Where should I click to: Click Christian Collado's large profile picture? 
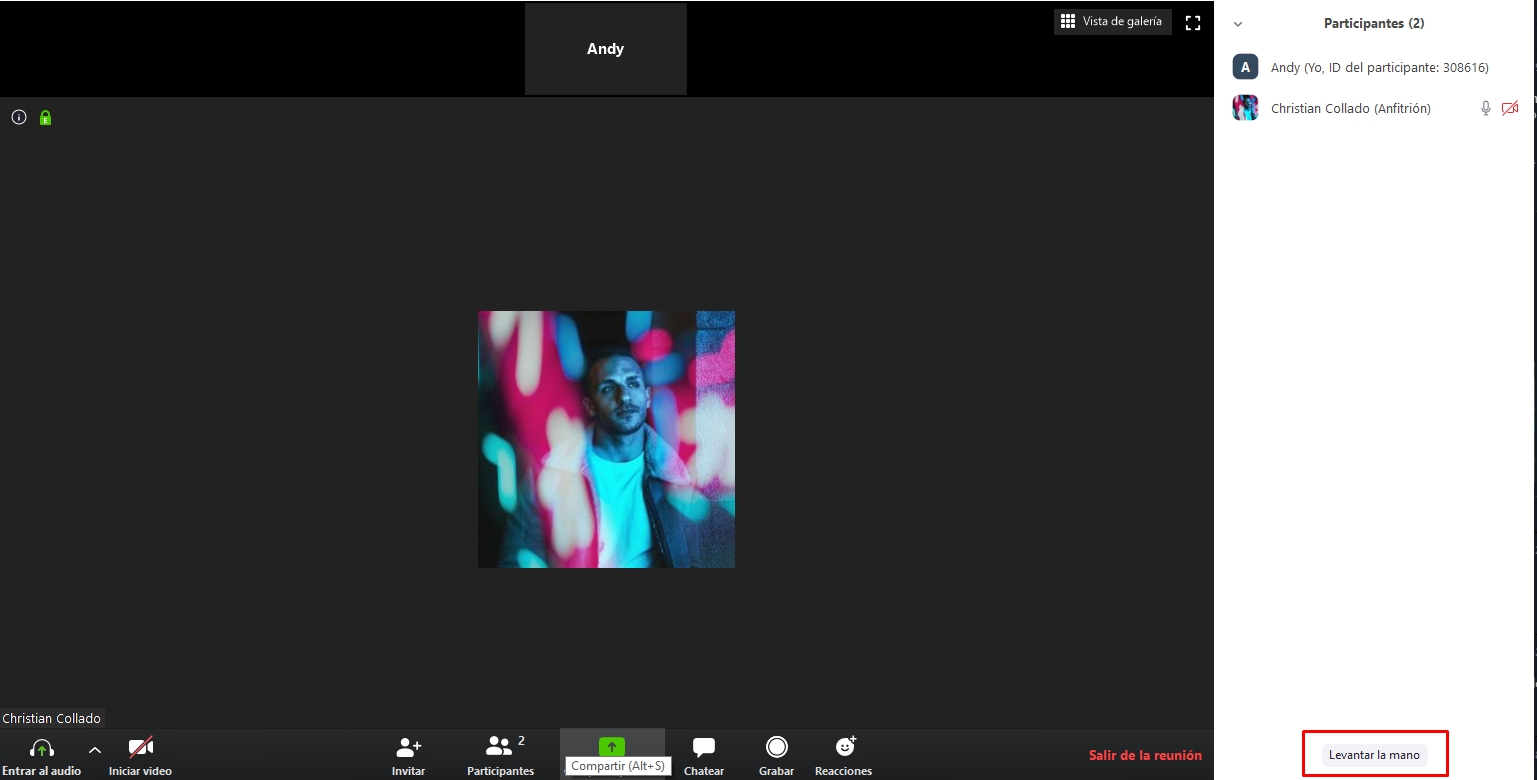pyautogui.click(x=606, y=439)
